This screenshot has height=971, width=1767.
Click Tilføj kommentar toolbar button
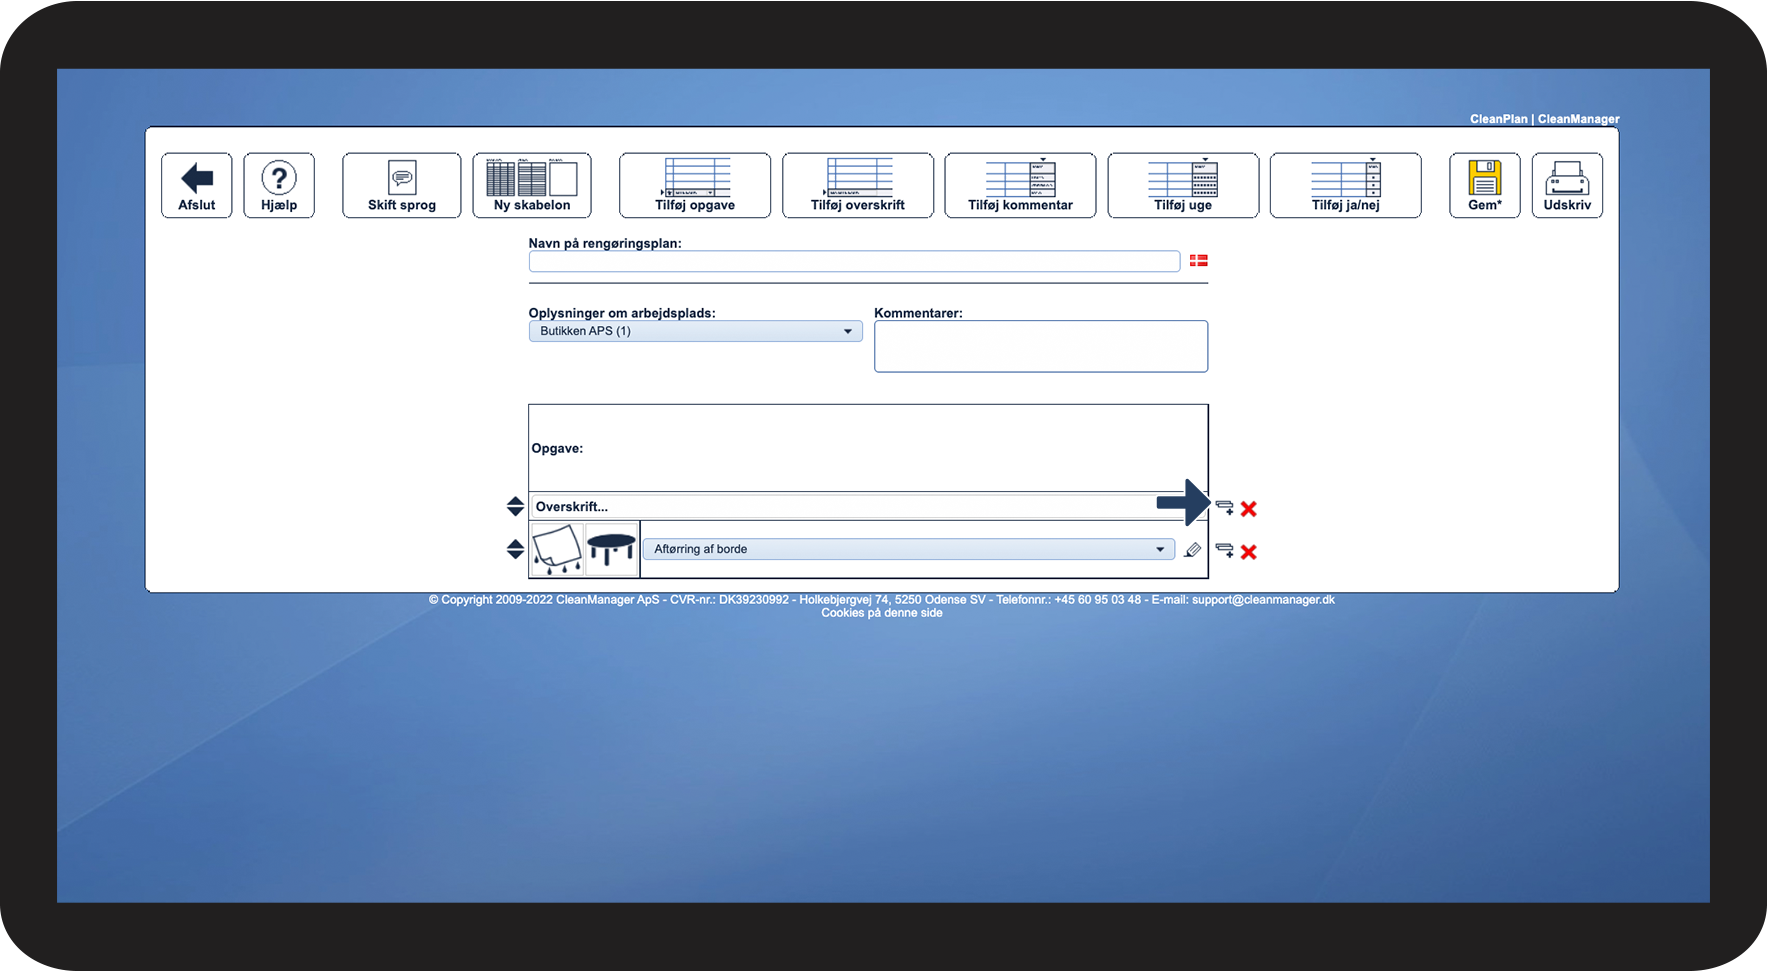tap(1020, 185)
